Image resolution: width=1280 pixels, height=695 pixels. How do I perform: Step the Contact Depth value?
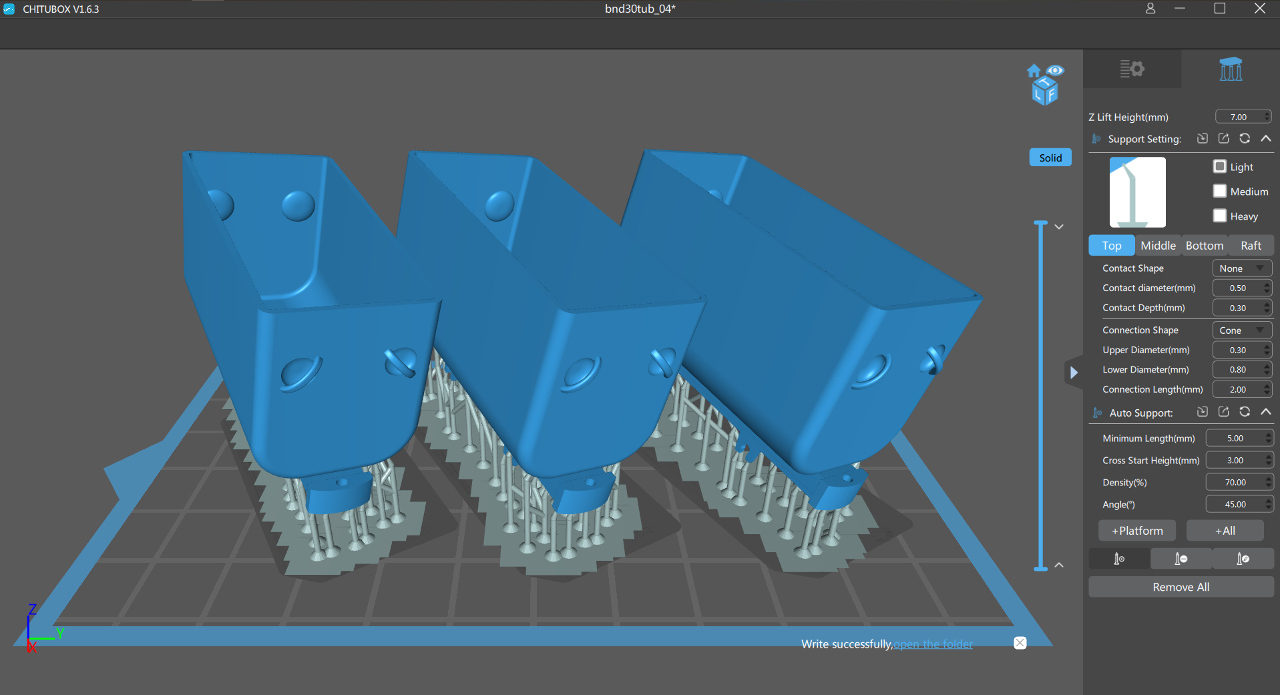tap(1268, 308)
